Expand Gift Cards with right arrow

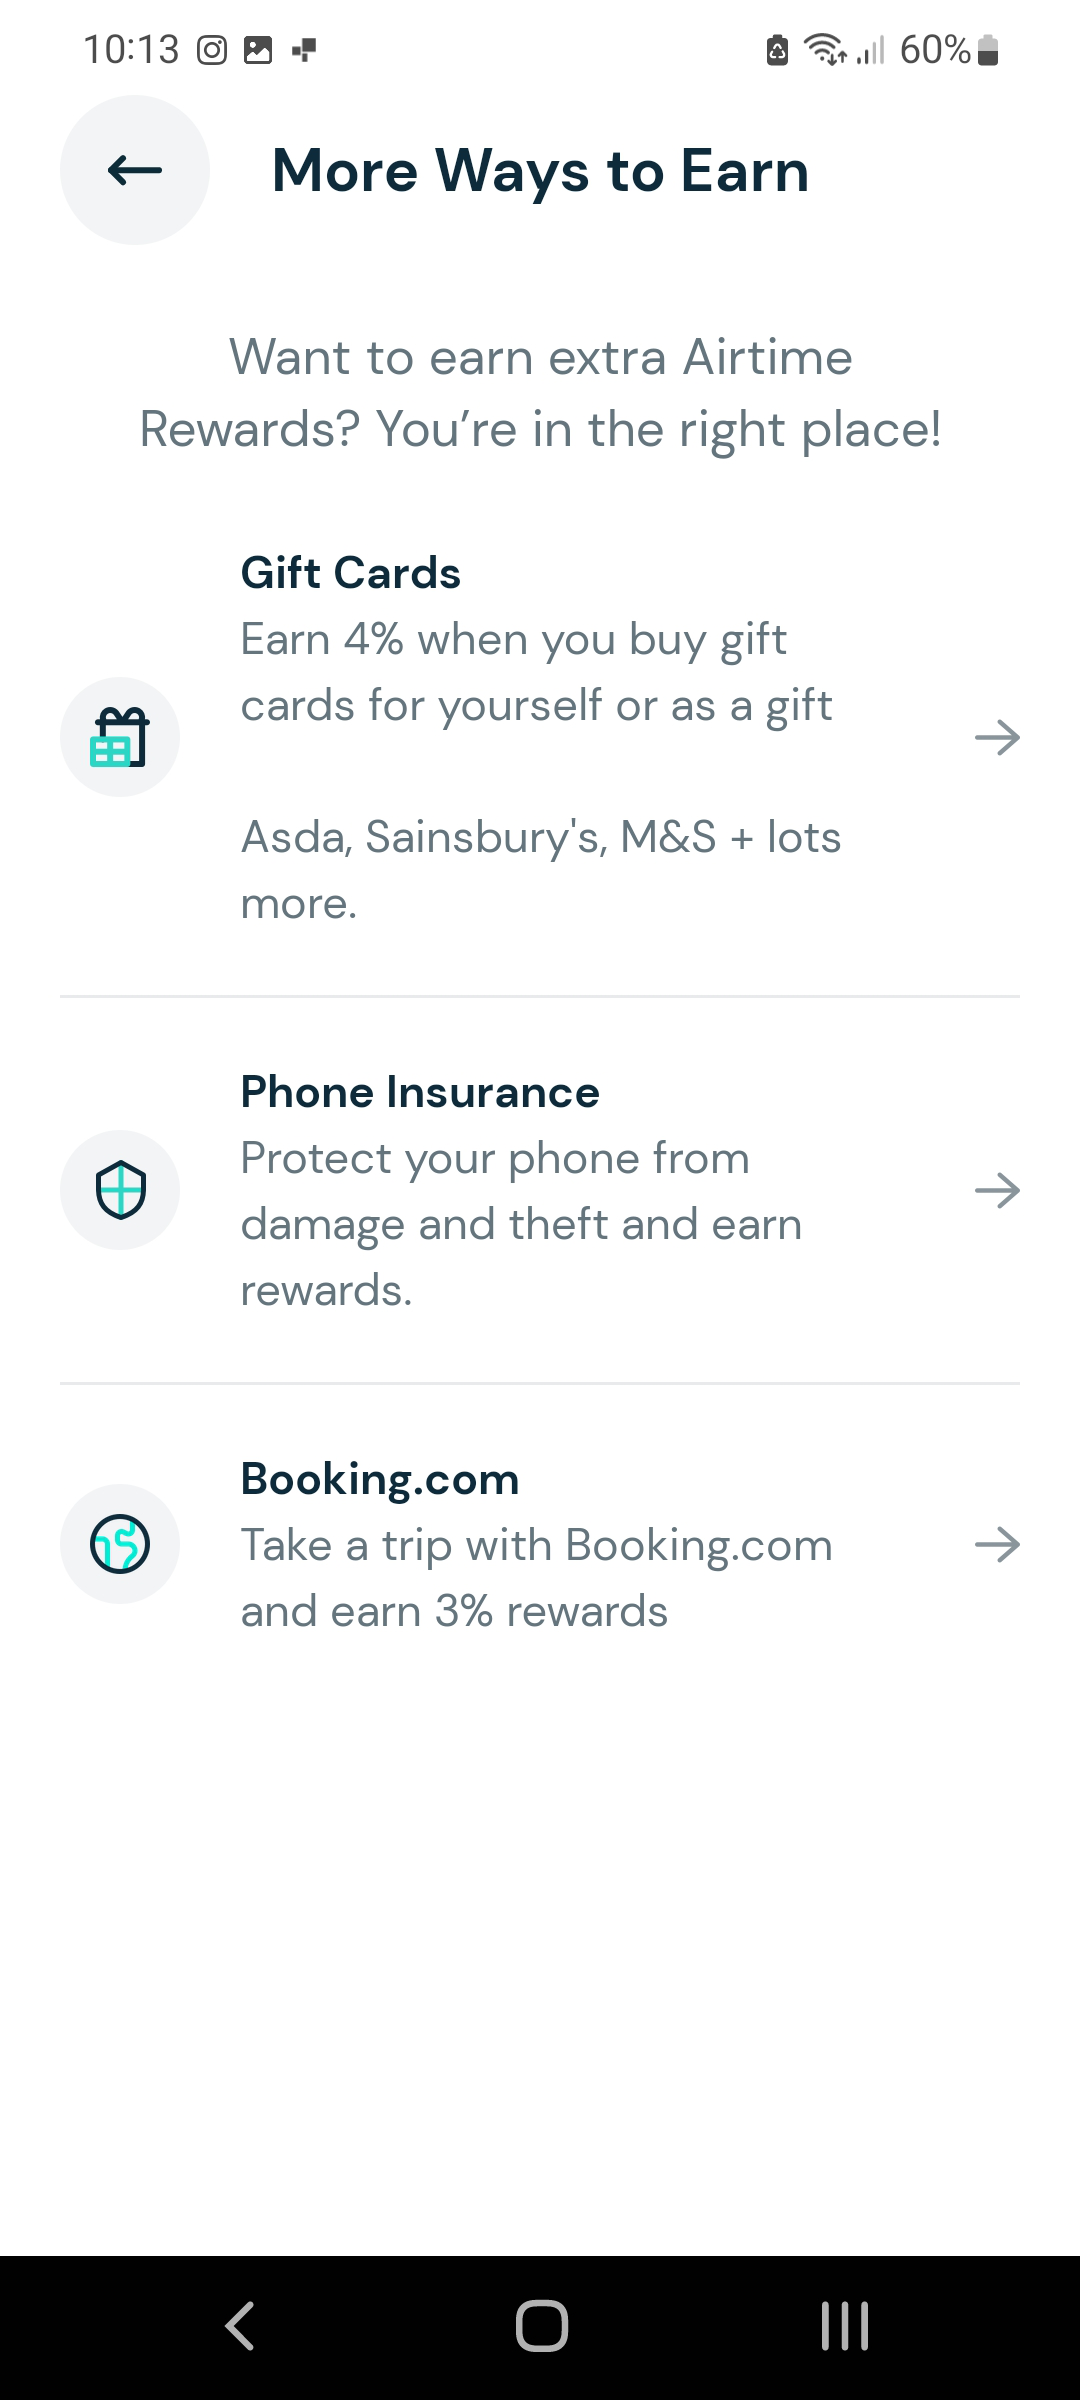pyautogui.click(x=997, y=738)
